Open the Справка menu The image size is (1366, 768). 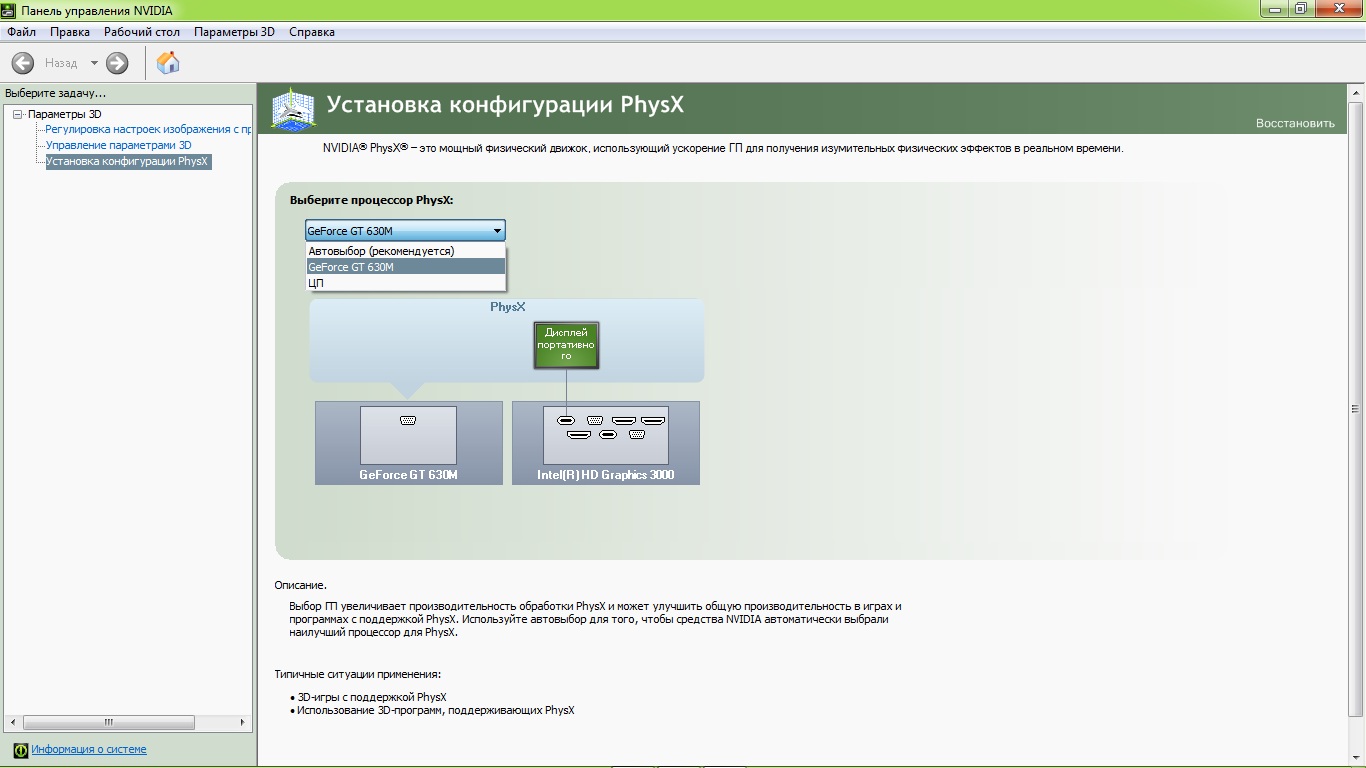[312, 32]
